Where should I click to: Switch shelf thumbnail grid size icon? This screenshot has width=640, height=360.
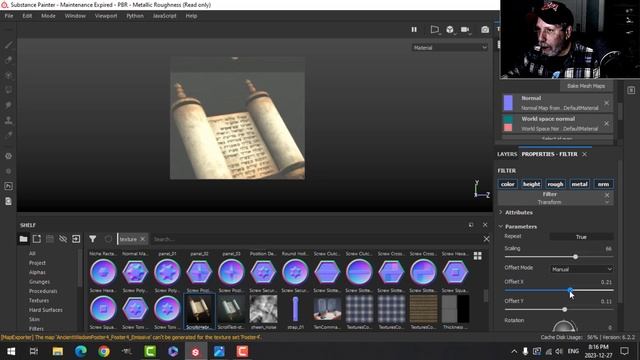point(478,256)
